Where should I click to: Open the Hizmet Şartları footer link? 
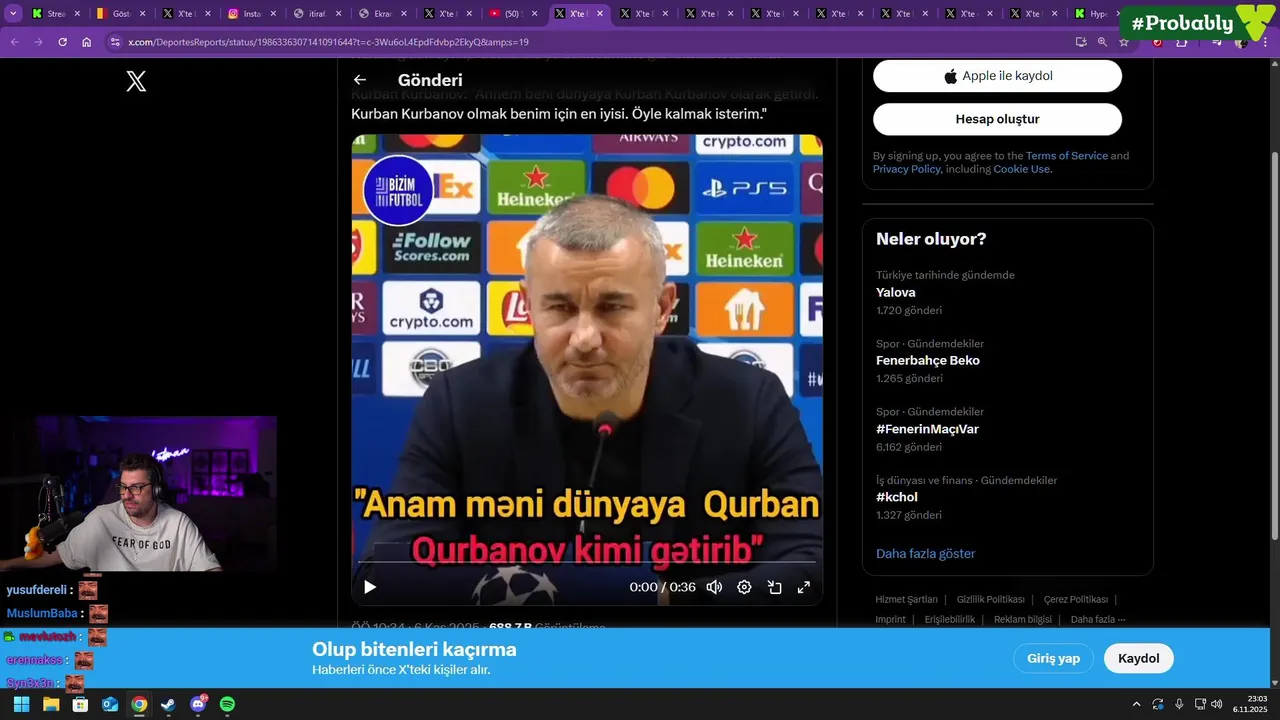tap(906, 600)
